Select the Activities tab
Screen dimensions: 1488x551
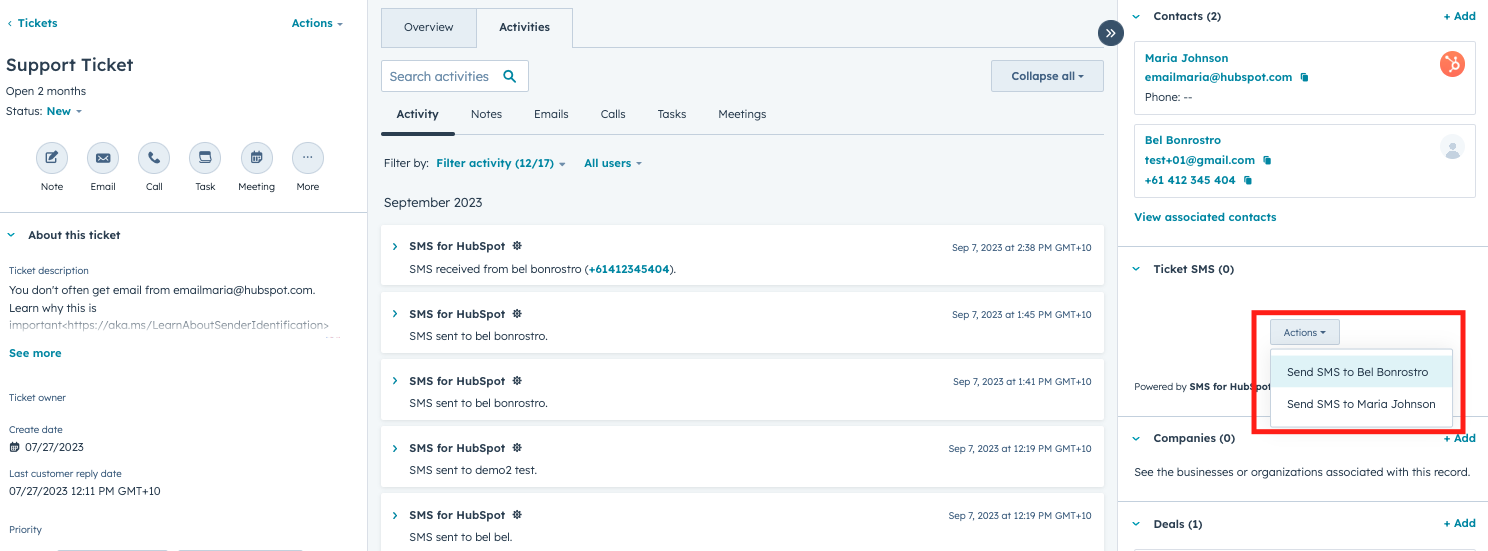click(525, 27)
